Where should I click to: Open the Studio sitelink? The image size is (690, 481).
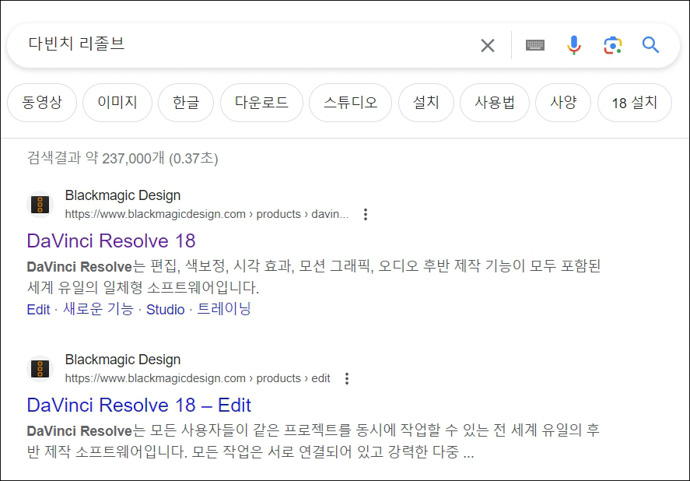coord(165,309)
